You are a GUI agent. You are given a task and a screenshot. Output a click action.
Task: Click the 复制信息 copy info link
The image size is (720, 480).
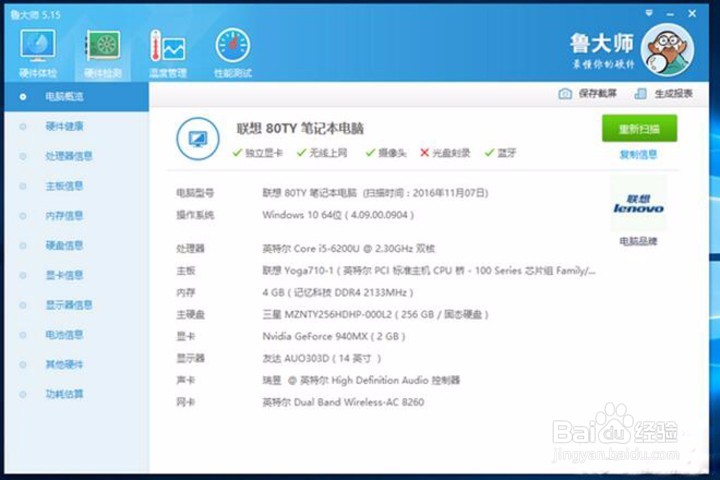click(638, 155)
